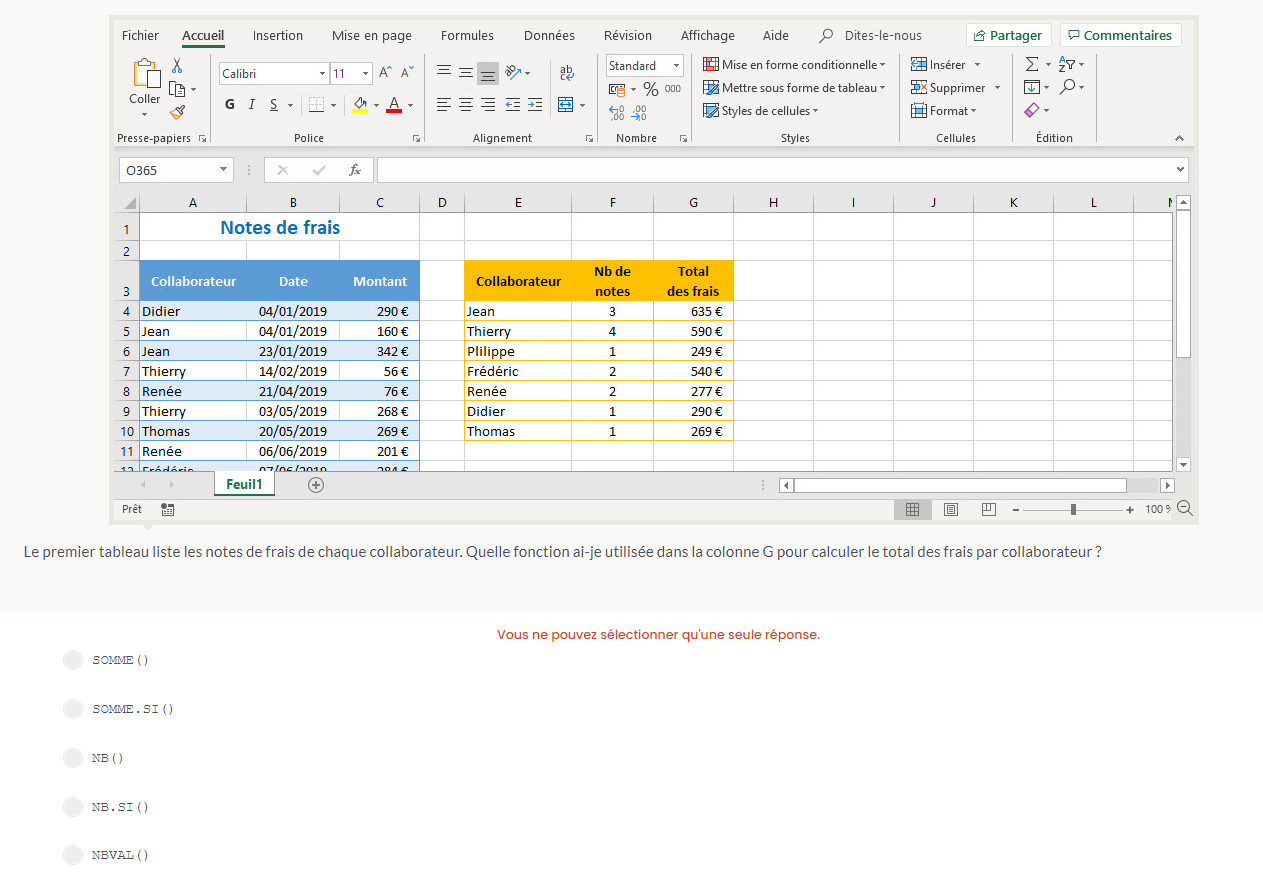Open the Calibri font name dropdown
1263x893 pixels.
pos(322,74)
